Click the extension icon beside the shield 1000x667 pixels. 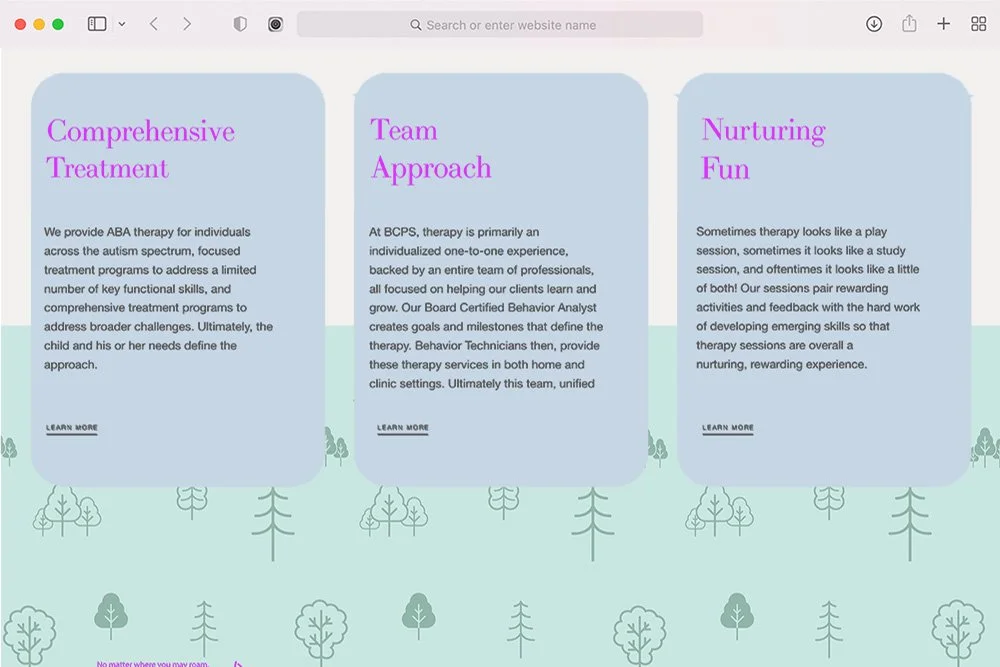coord(275,23)
